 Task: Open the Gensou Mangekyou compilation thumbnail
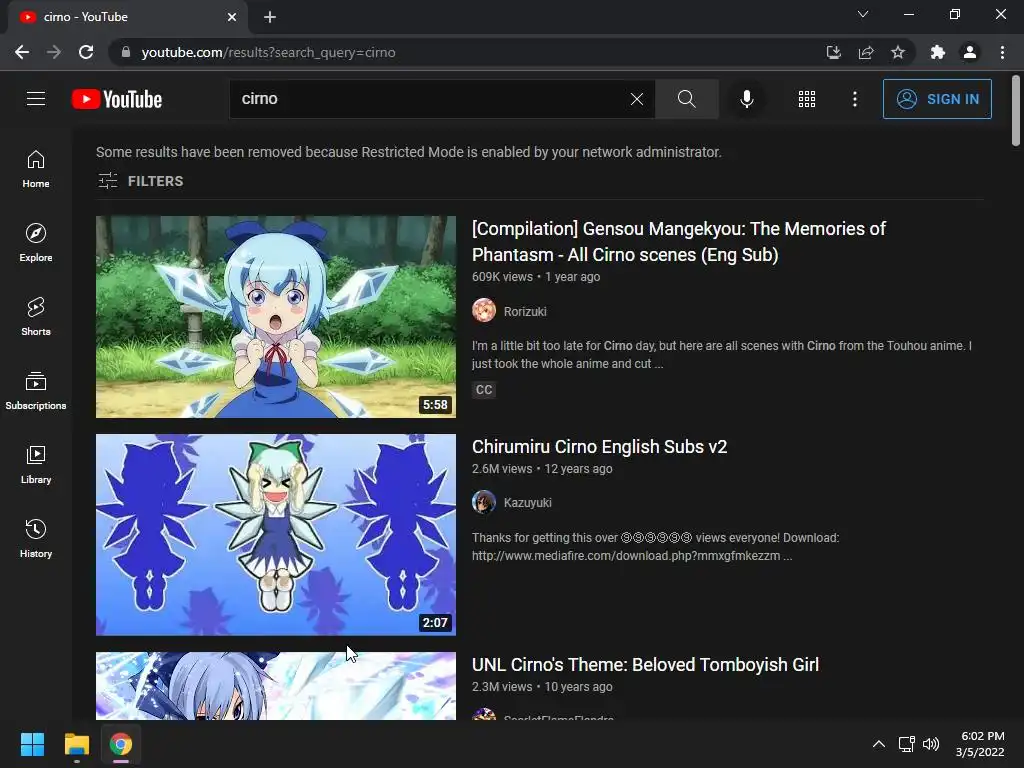coord(276,317)
